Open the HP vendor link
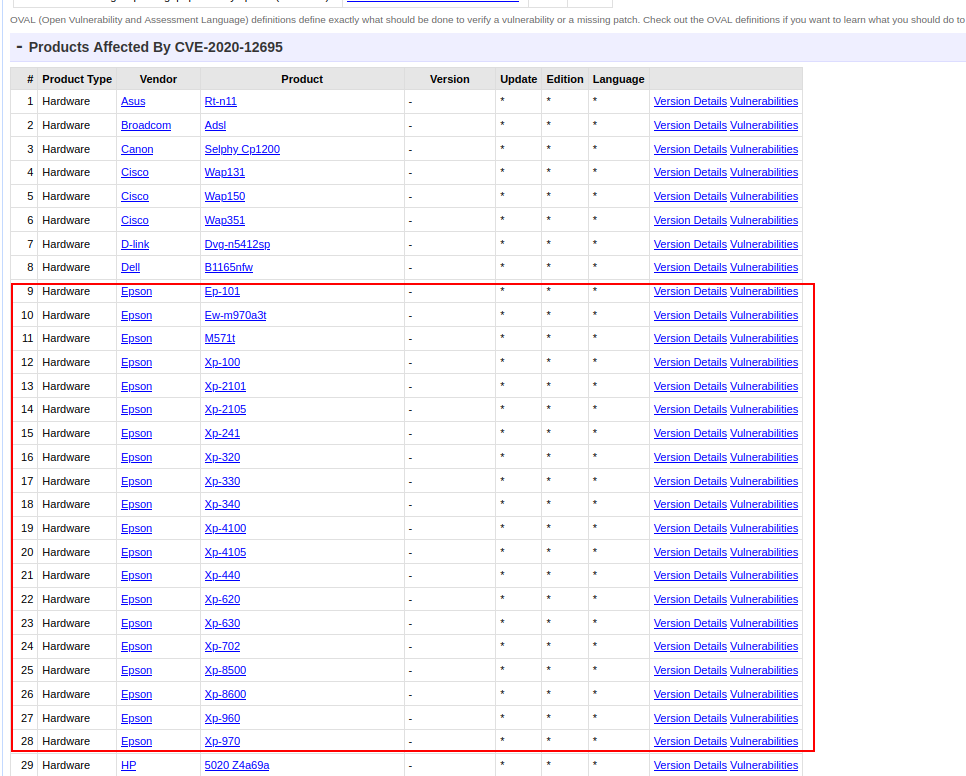The image size is (966, 776). pos(128,766)
